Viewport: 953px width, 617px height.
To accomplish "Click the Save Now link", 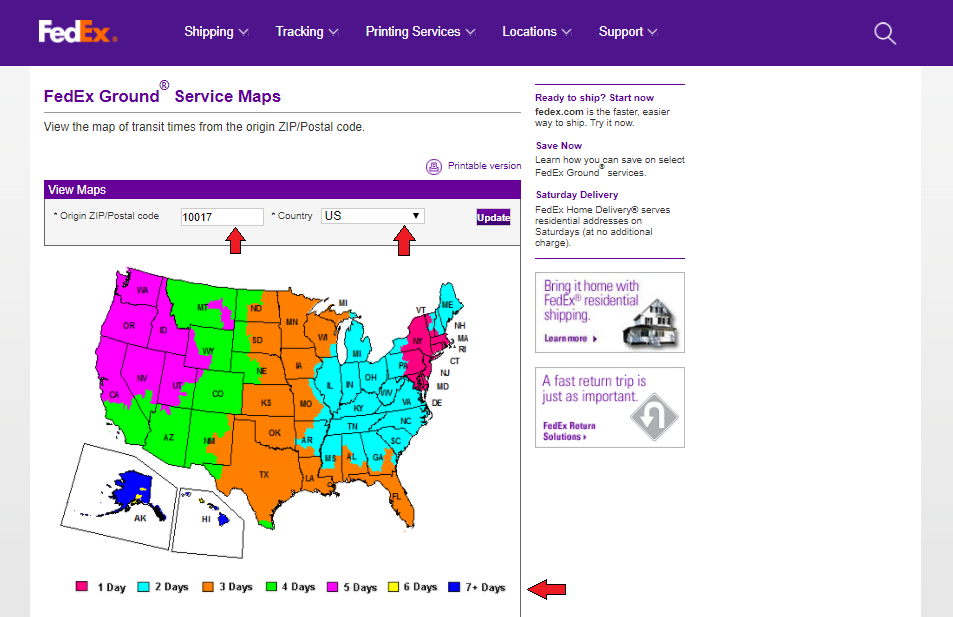I will click(x=559, y=146).
